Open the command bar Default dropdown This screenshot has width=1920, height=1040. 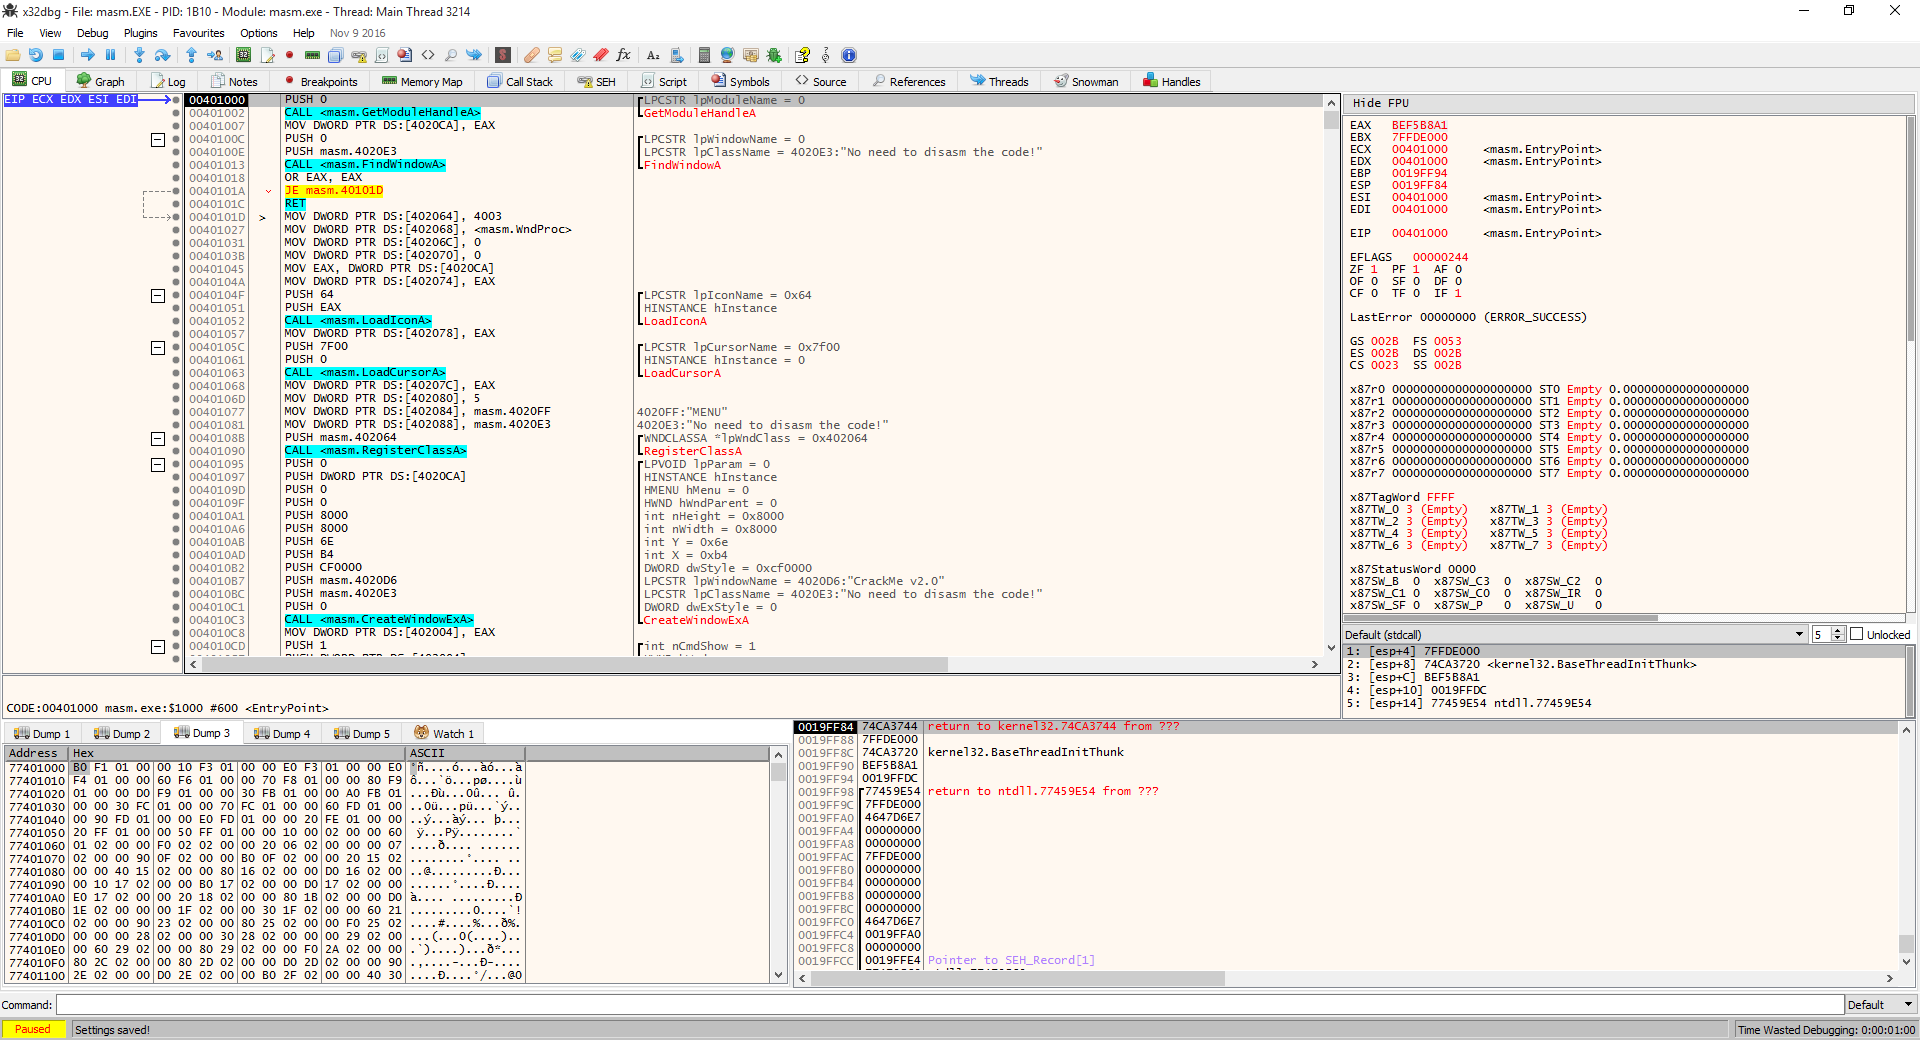pyautogui.click(x=1880, y=1005)
